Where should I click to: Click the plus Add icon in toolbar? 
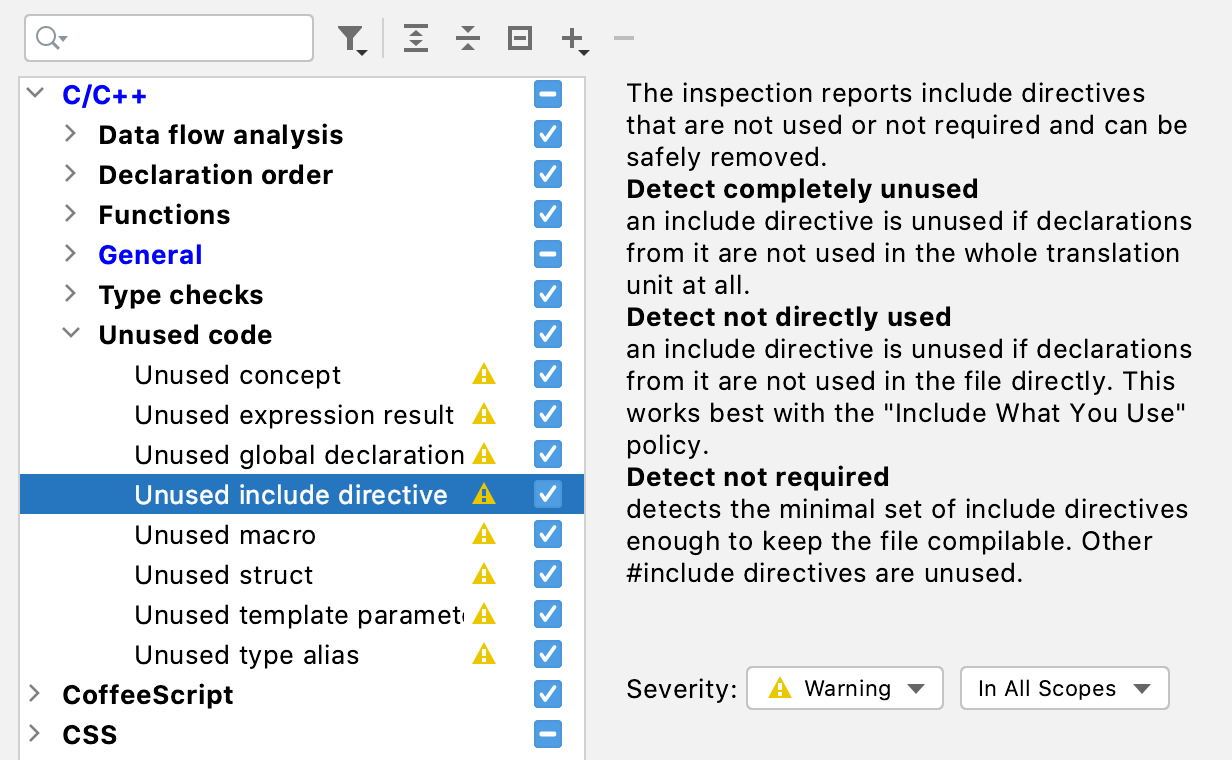573,39
